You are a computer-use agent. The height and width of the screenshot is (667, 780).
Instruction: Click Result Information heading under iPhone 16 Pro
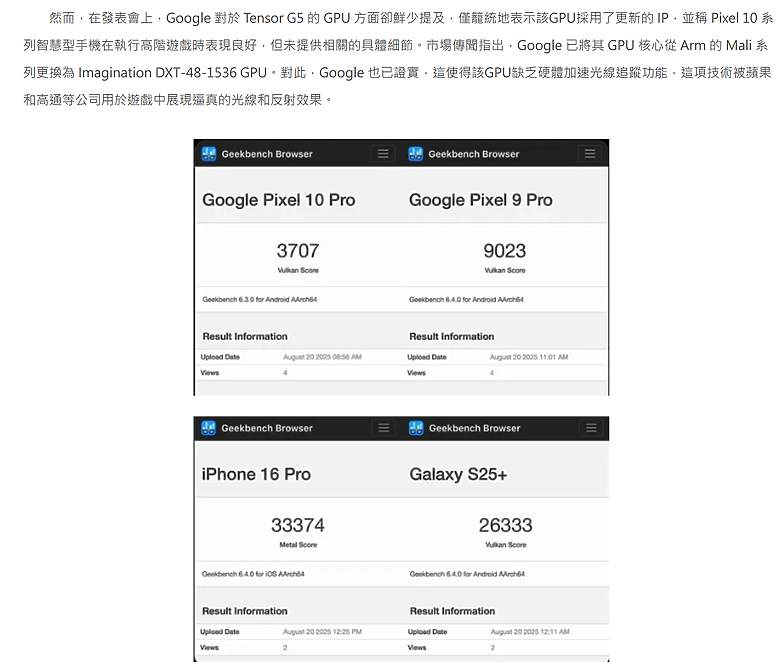[x=245, y=611]
